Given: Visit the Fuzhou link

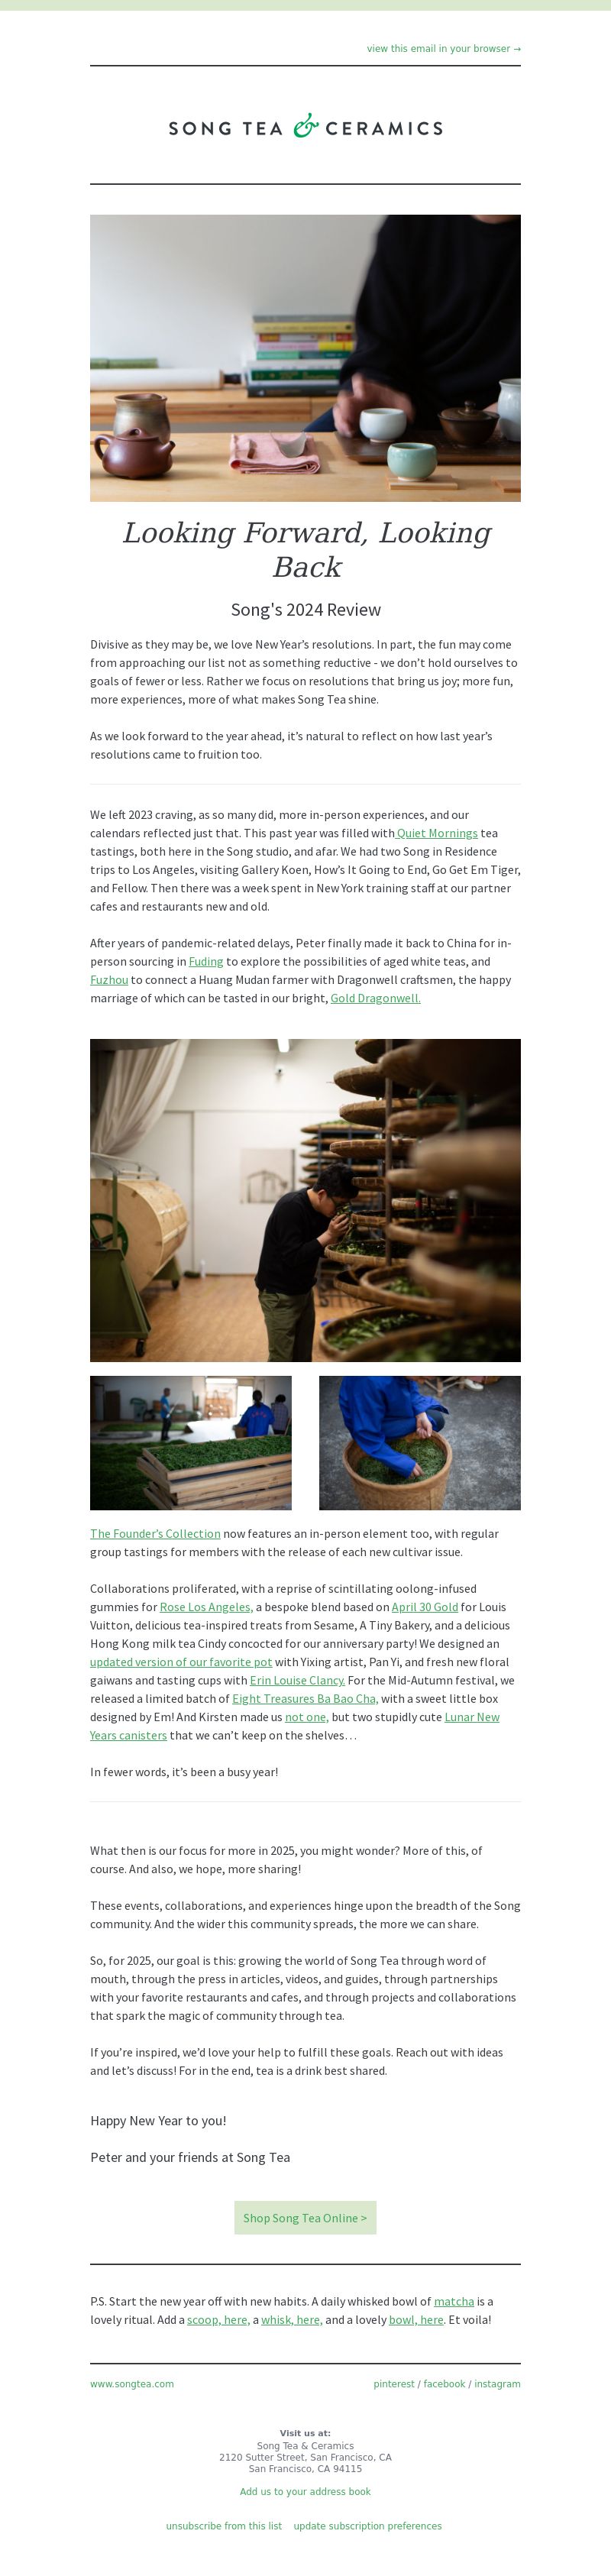Looking at the screenshot, I should [109, 980].
